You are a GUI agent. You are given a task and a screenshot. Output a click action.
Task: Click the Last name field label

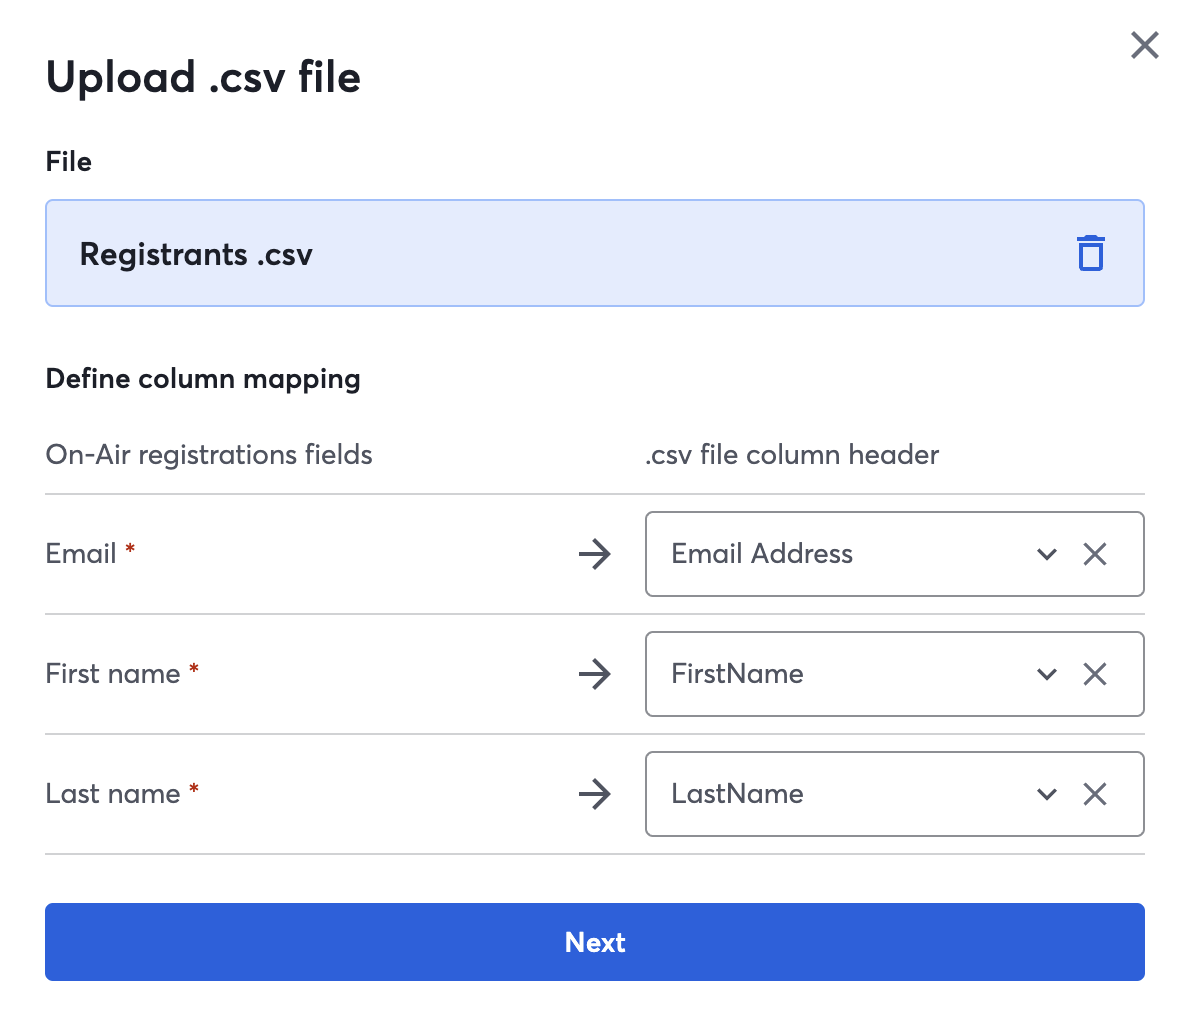(x=113, y=794)
